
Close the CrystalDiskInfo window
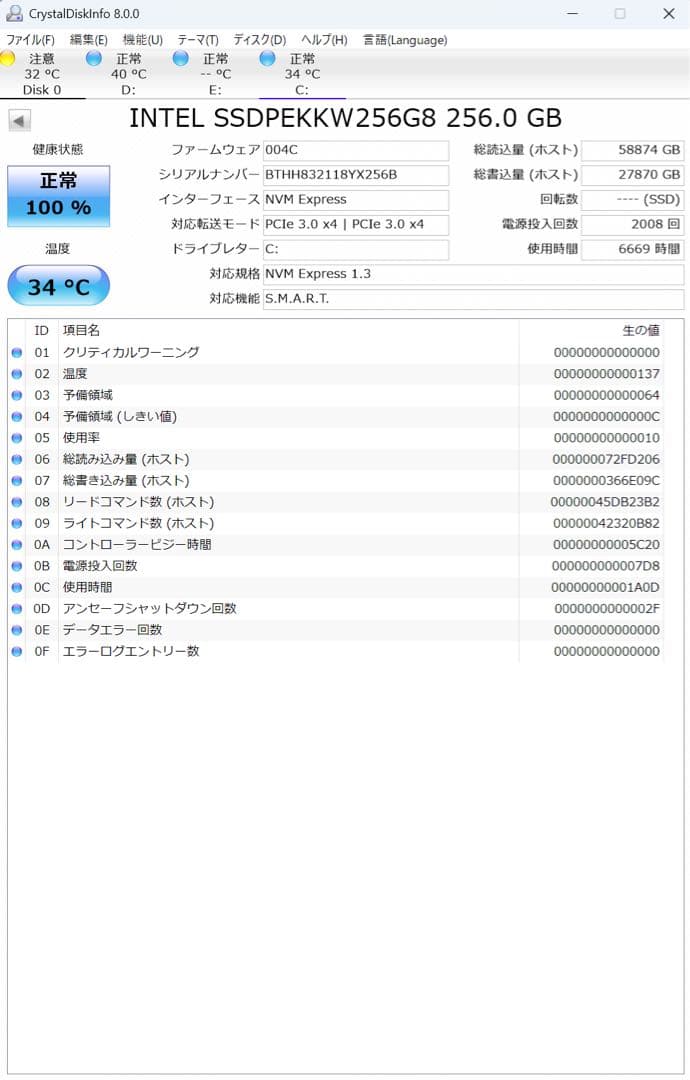(x=669, y=14)
